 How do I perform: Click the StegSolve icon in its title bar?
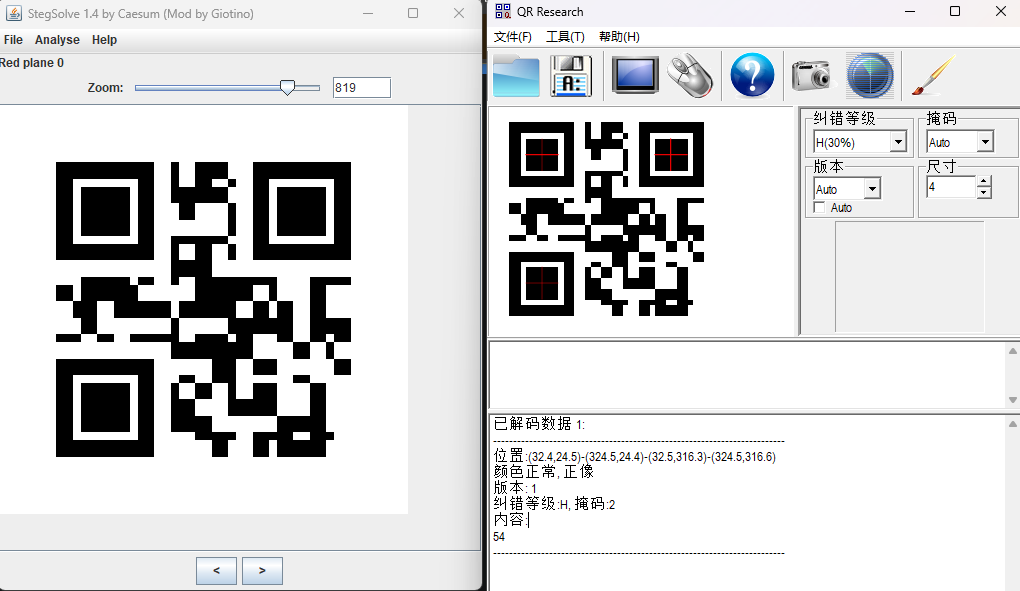click(14, 13)
